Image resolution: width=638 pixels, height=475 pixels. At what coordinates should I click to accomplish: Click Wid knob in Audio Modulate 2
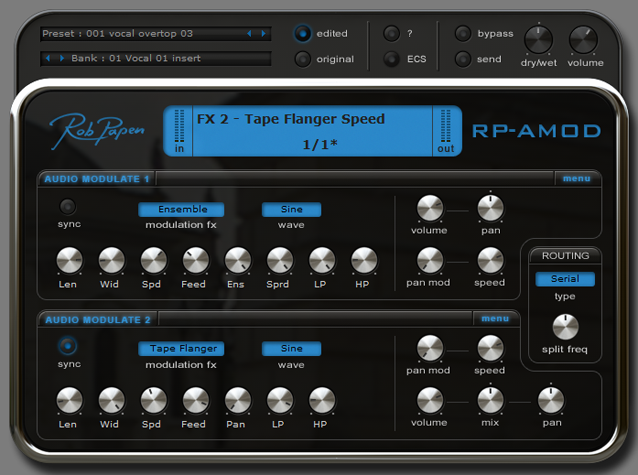tap(111, 400)
